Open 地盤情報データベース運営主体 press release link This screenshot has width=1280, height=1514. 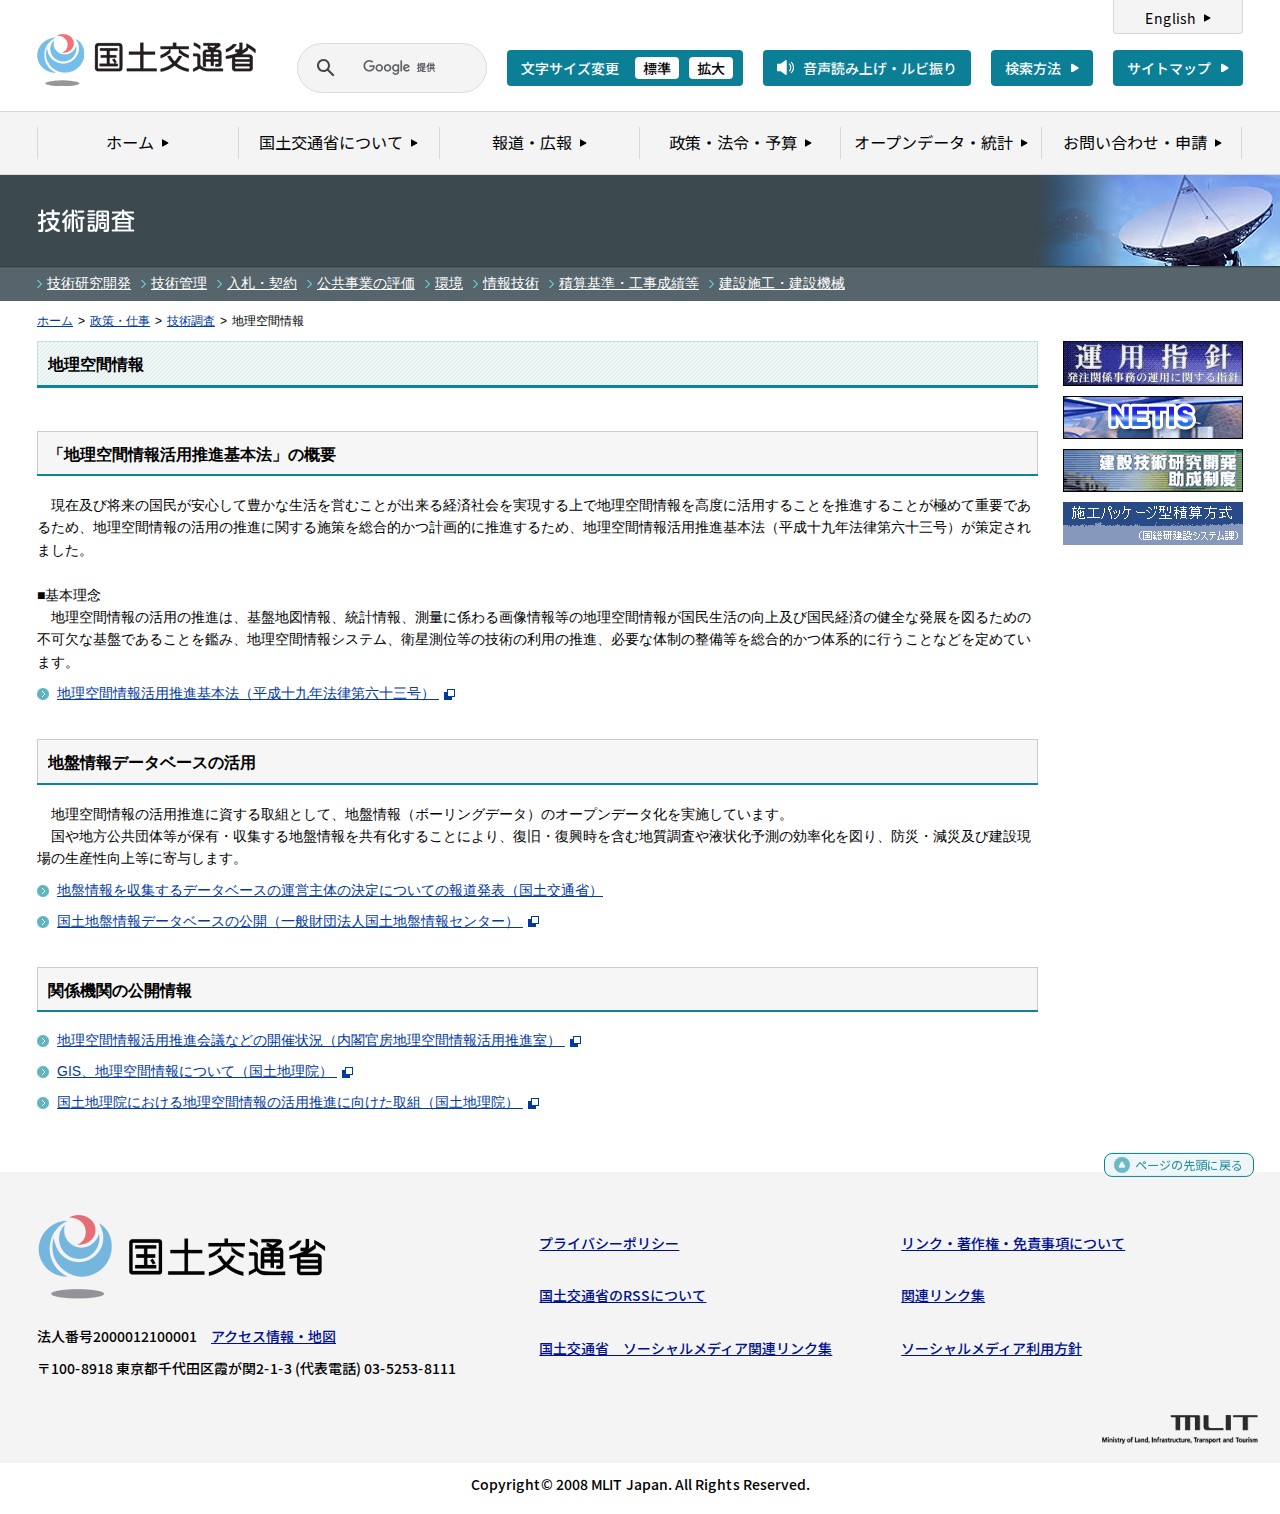point(330,891)
